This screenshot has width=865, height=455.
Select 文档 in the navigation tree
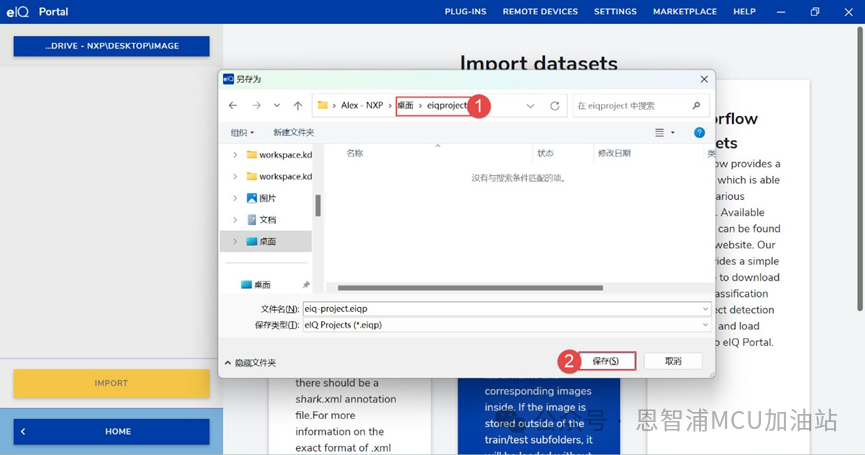coord(261,220)
